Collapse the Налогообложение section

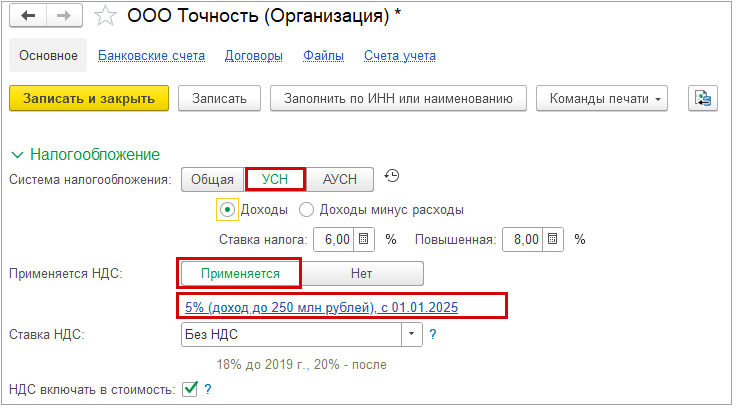tap(17, 155)
